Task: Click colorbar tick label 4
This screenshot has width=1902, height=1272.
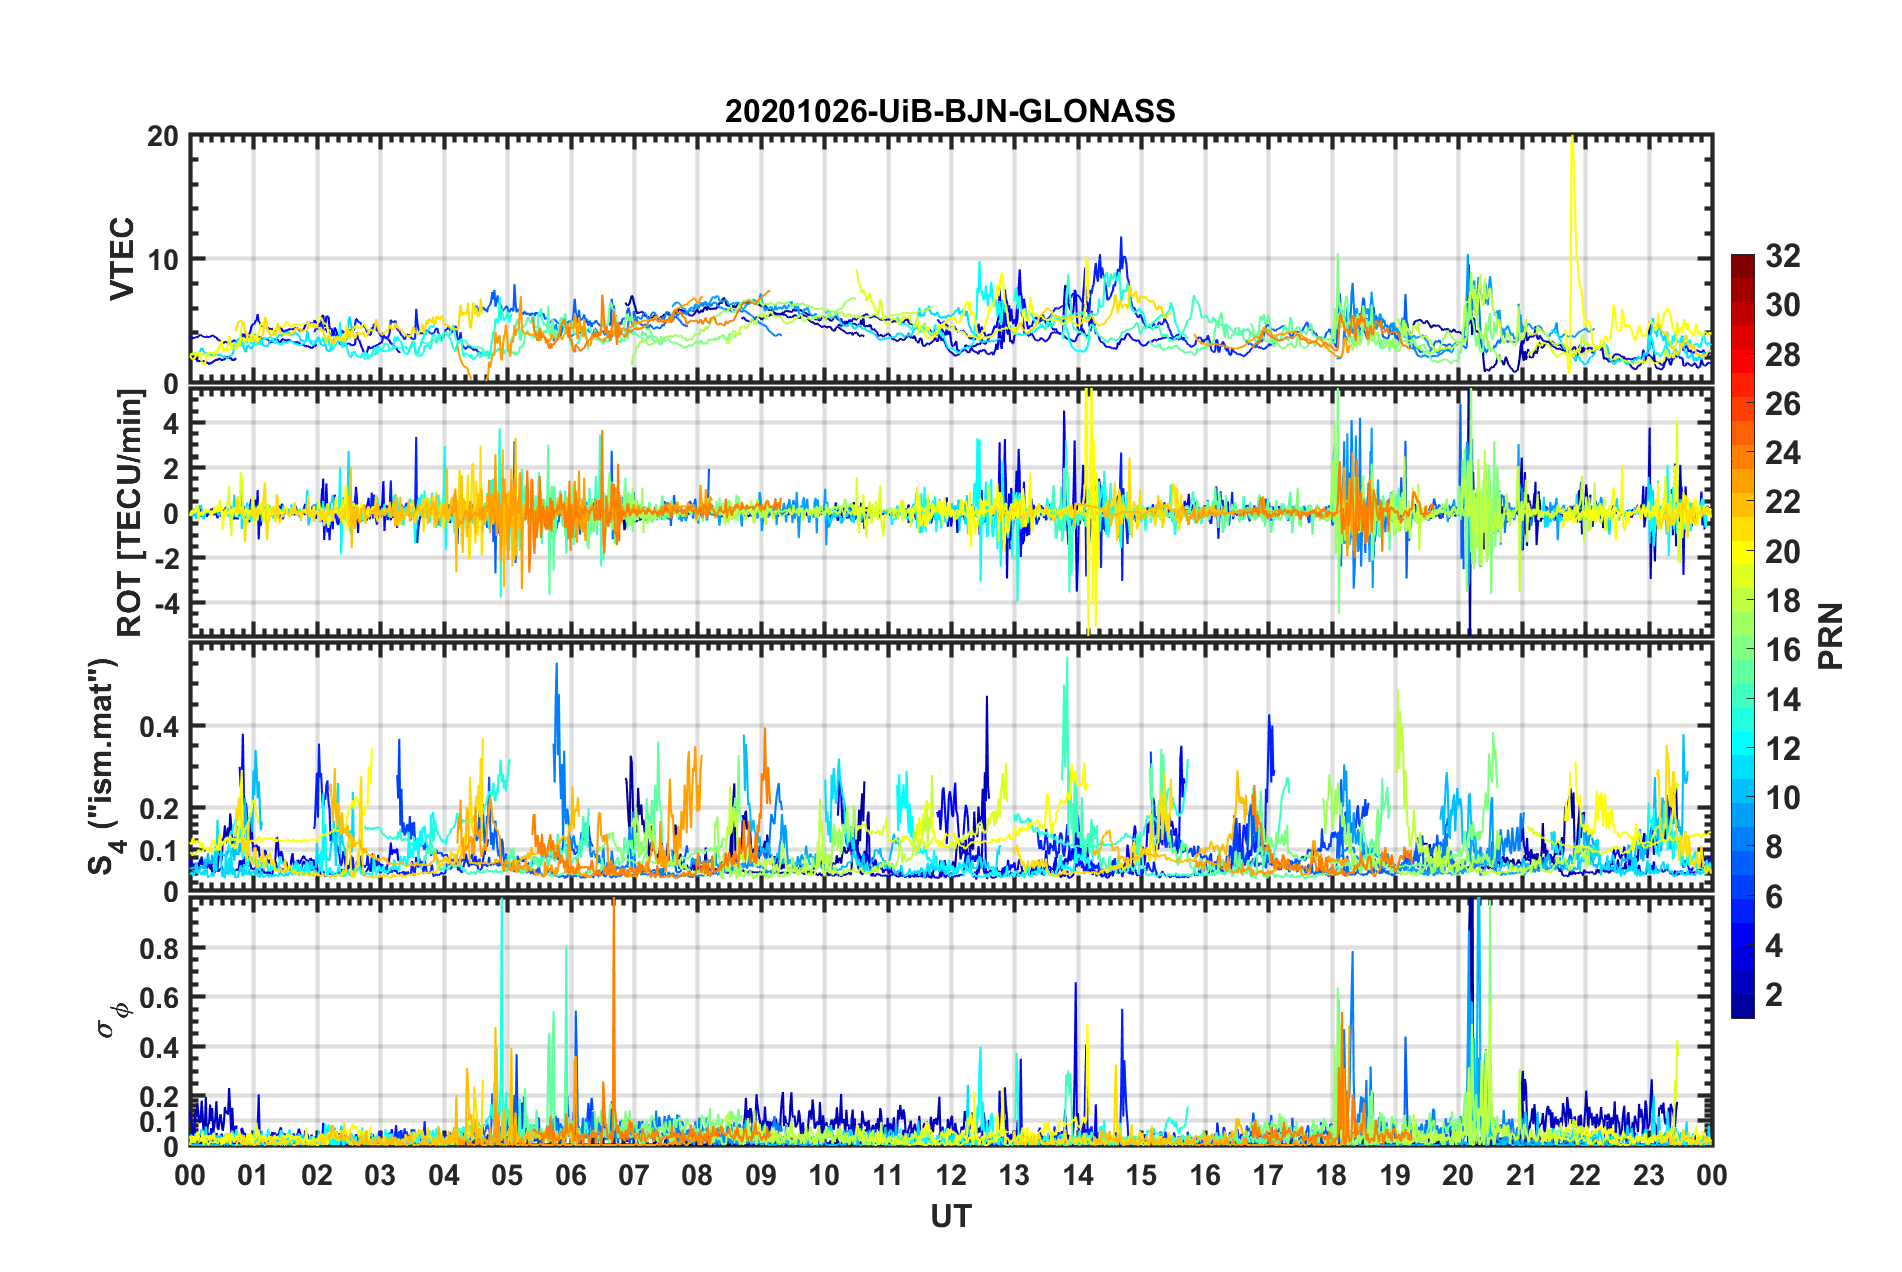Action: tap(1774, 946)
